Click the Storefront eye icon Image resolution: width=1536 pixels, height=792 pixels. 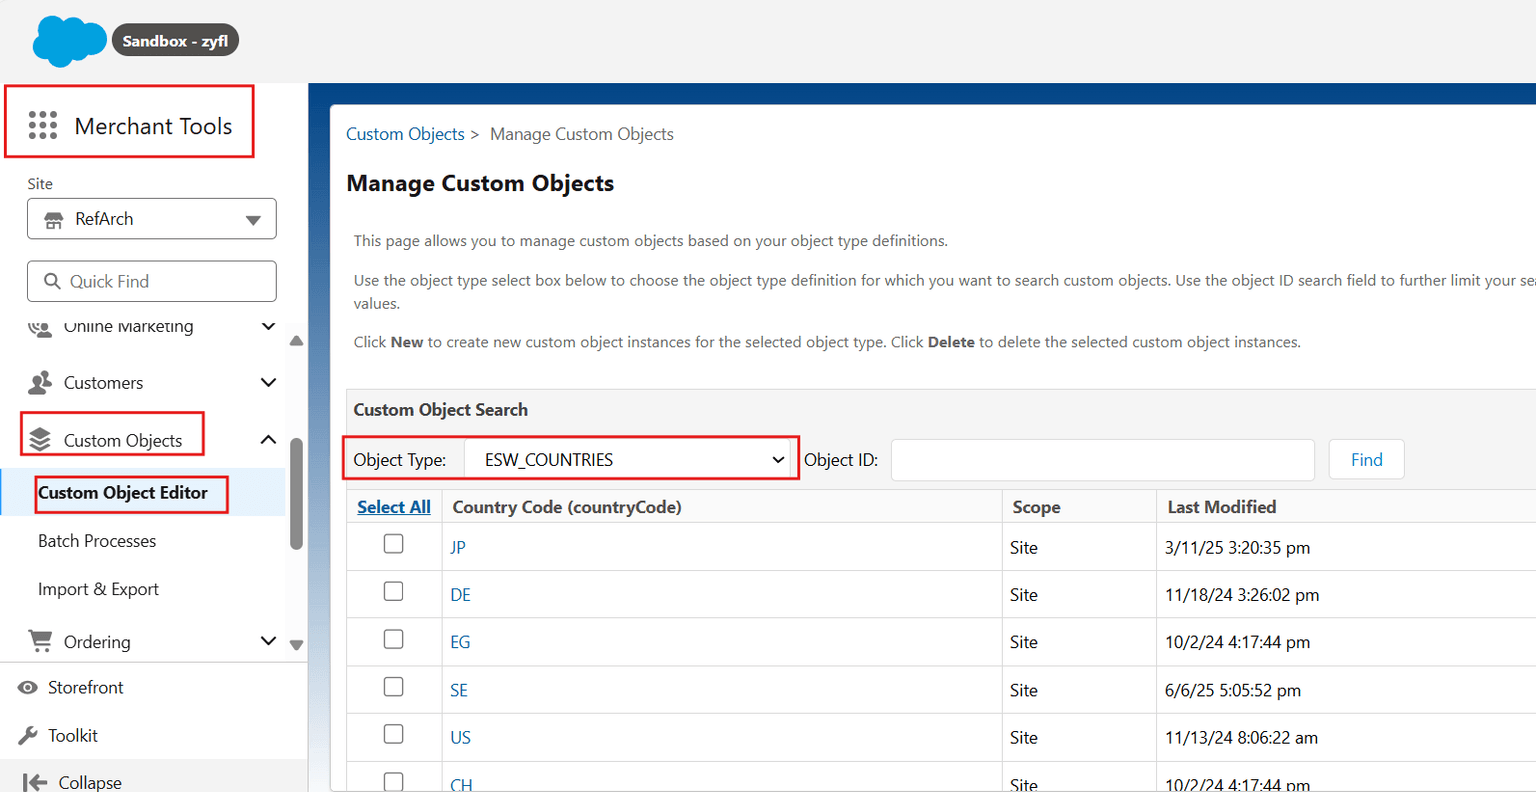click(x=28, y=687)
